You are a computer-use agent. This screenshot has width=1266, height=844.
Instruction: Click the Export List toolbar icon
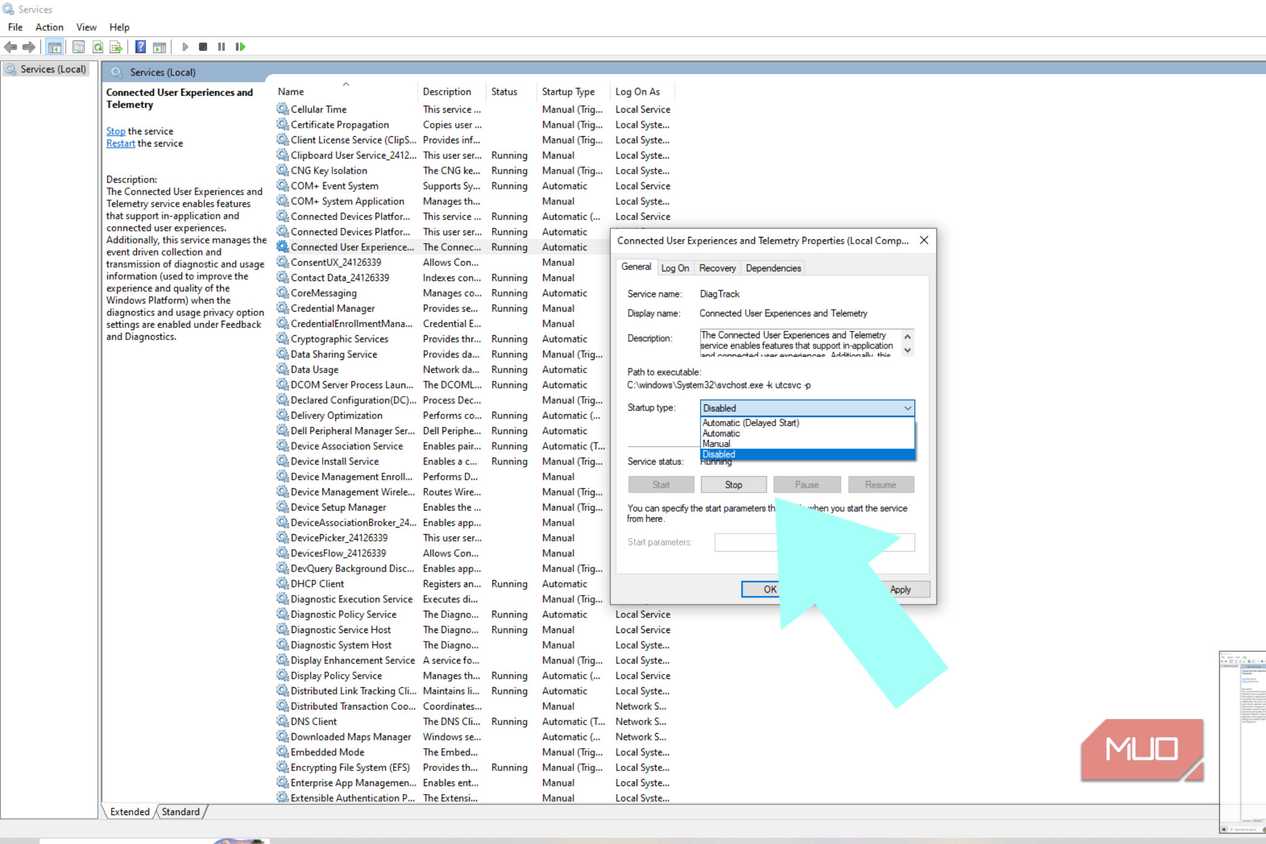pos(116,47)
